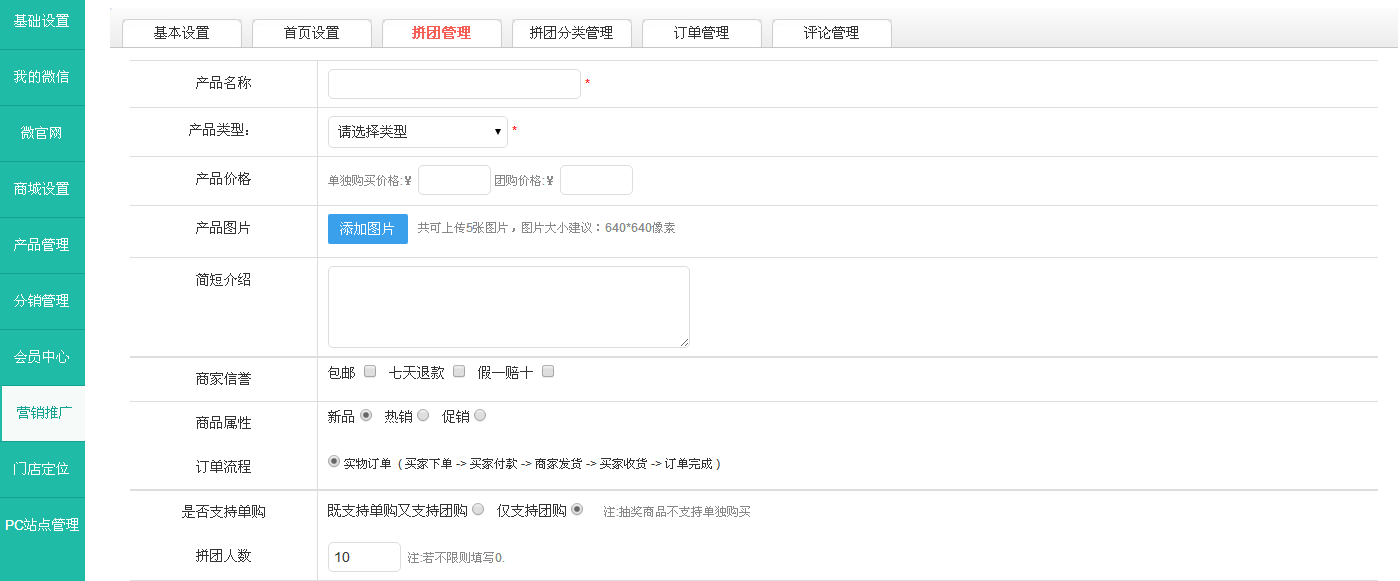Select 既支持单购又支持团购 radio option
This screenshot has width=1400, height=581.
click(478, 510)
